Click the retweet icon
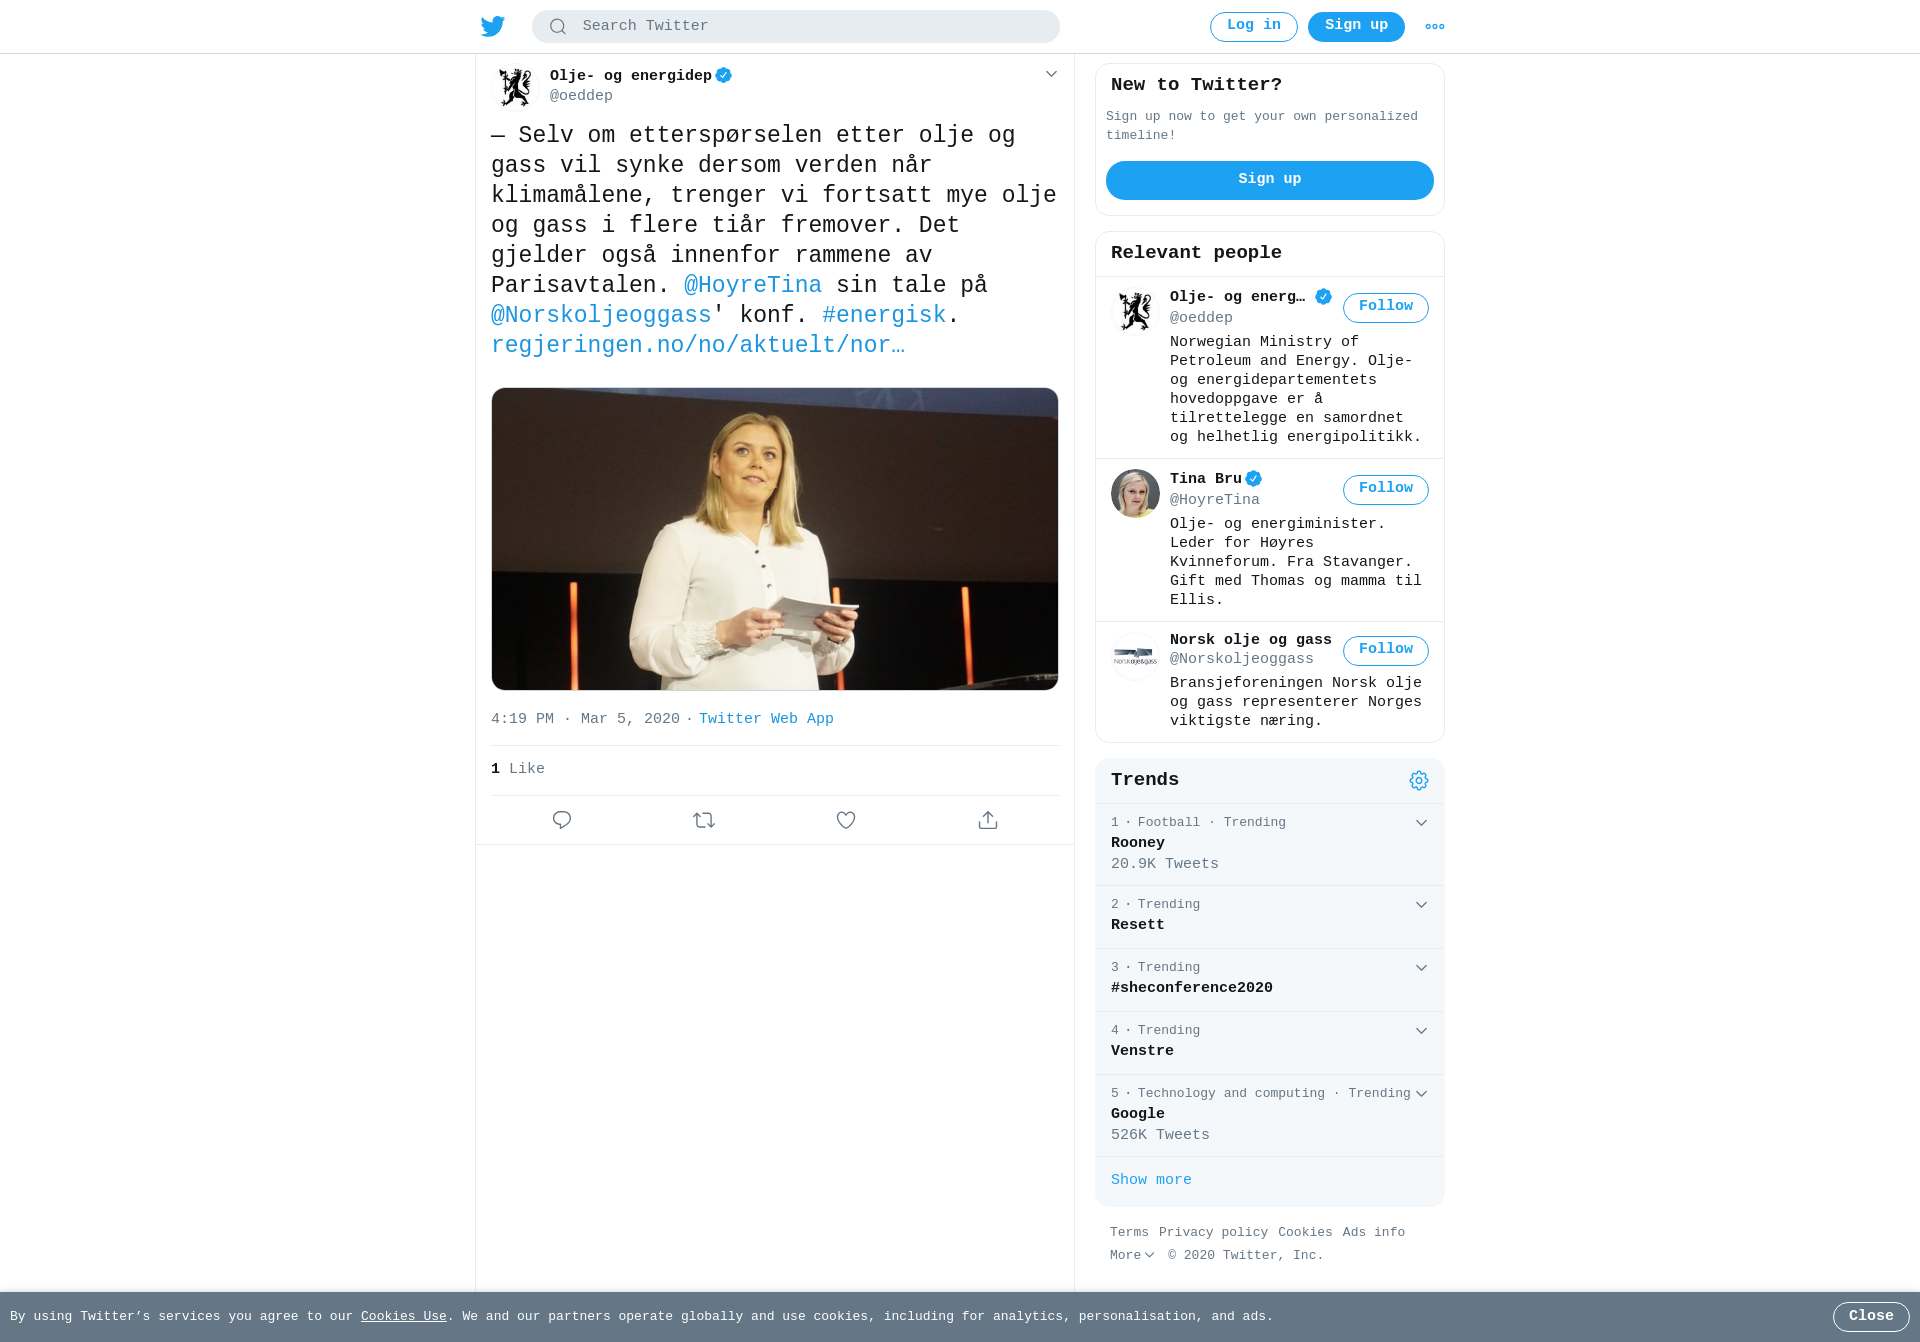 pos(704,820)
